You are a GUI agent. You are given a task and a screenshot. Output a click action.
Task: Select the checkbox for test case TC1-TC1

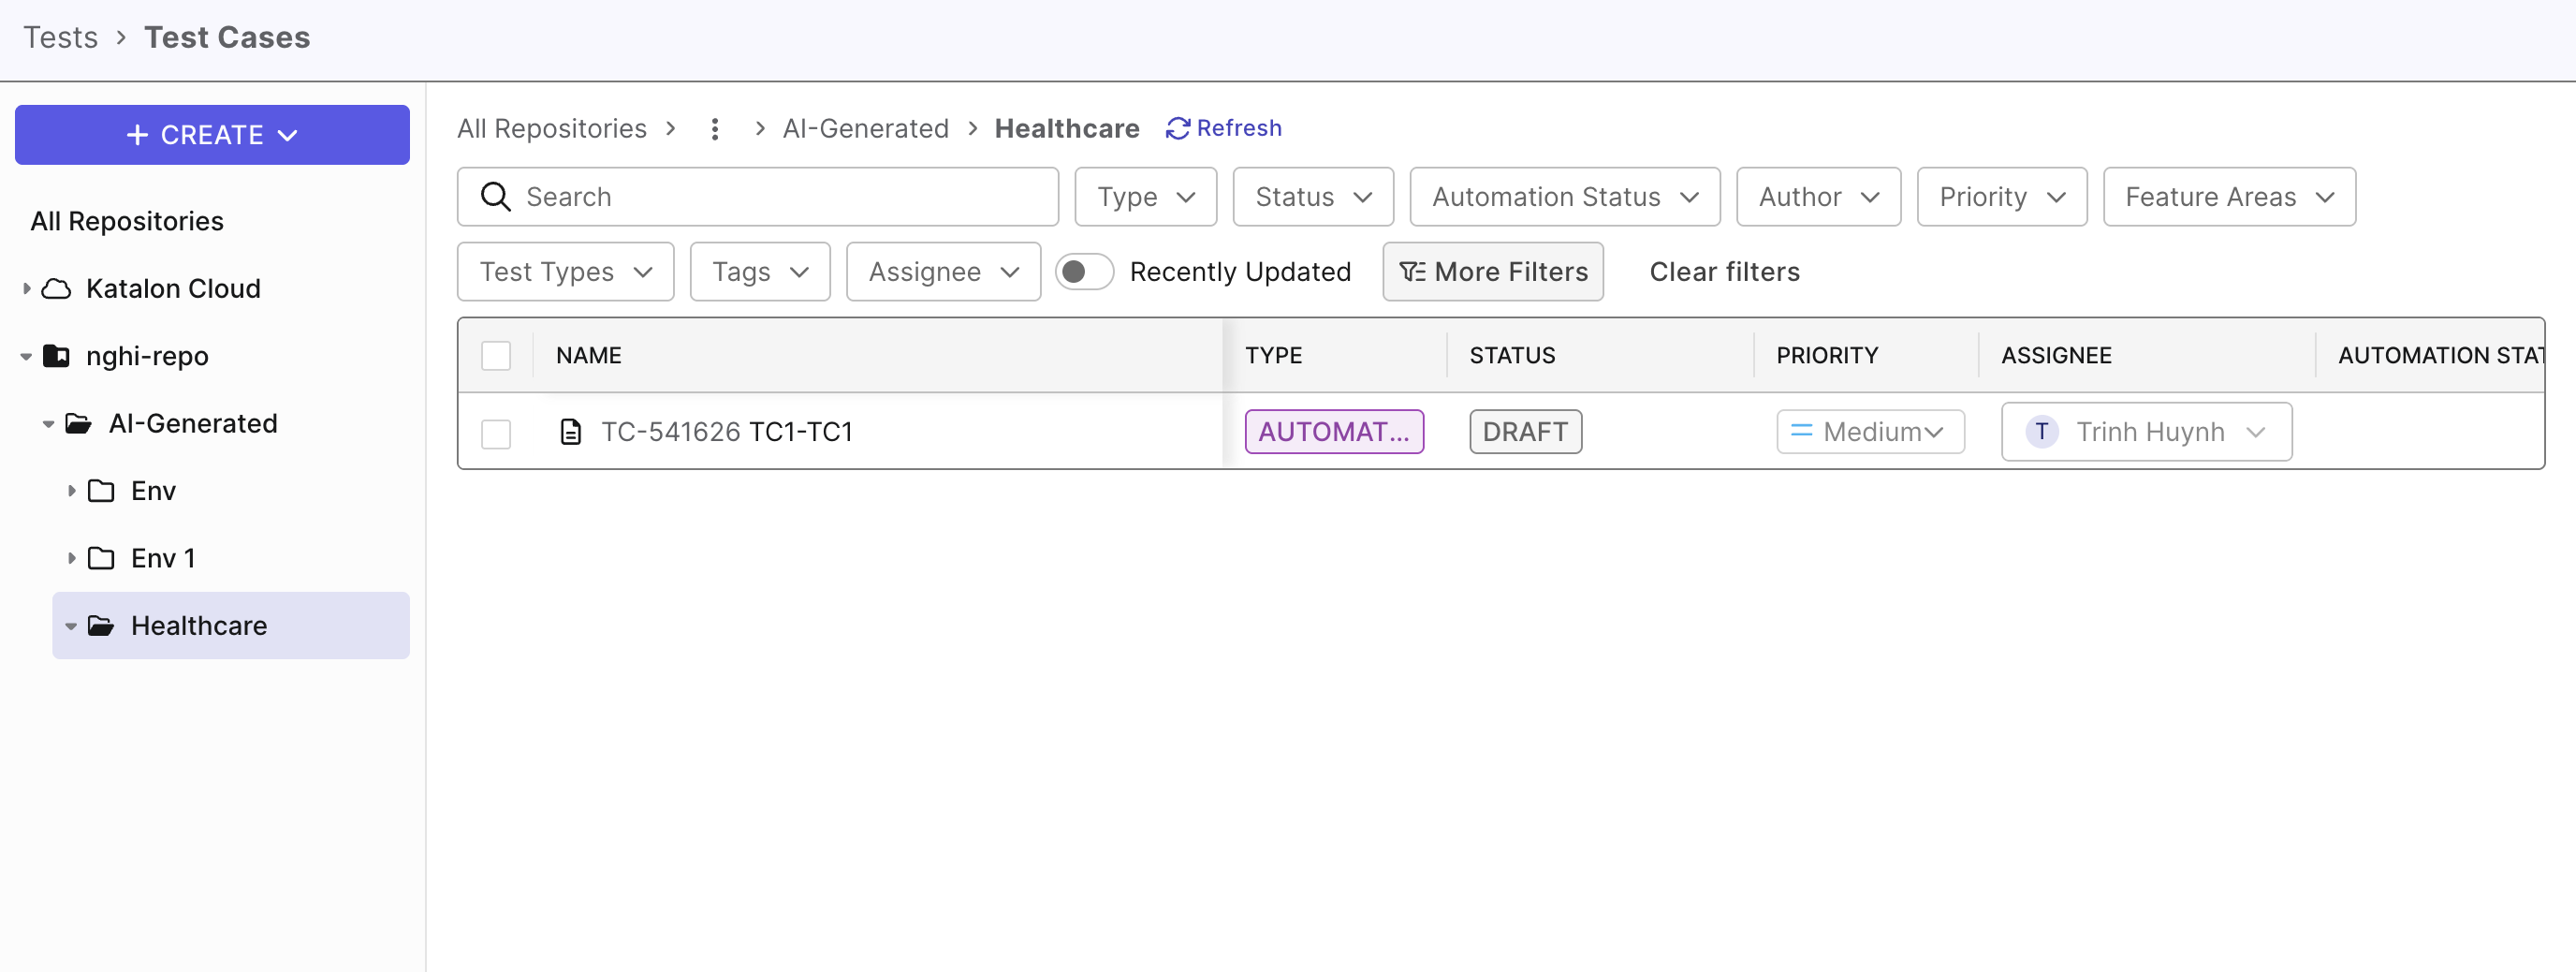click(x=496, y=433)
